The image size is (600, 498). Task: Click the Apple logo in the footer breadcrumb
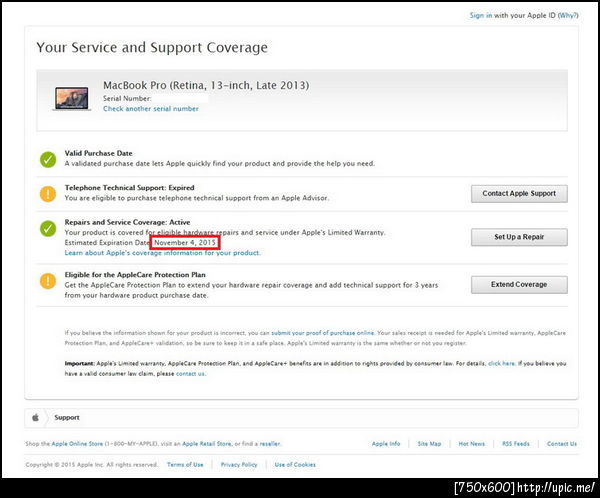pyautogui.click(x=35, y=417)
